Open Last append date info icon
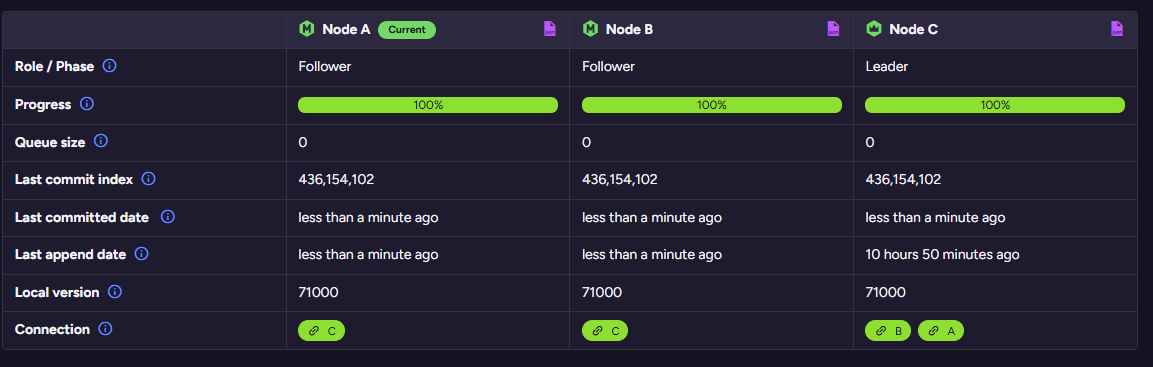Viewport: 1153px width, 367px height. point(142,254)
